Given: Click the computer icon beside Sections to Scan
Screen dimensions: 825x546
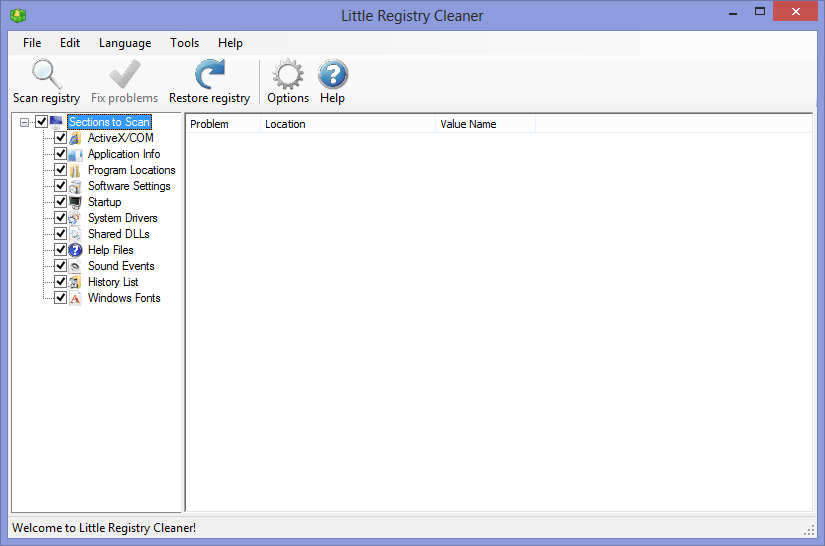Looking at the screenshot, I should pos(56,122).
